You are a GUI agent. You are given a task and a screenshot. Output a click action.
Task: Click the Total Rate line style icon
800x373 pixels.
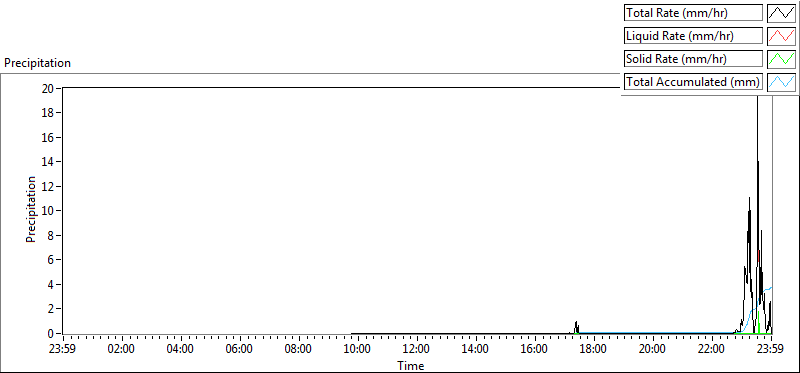[x=782, y=12]
